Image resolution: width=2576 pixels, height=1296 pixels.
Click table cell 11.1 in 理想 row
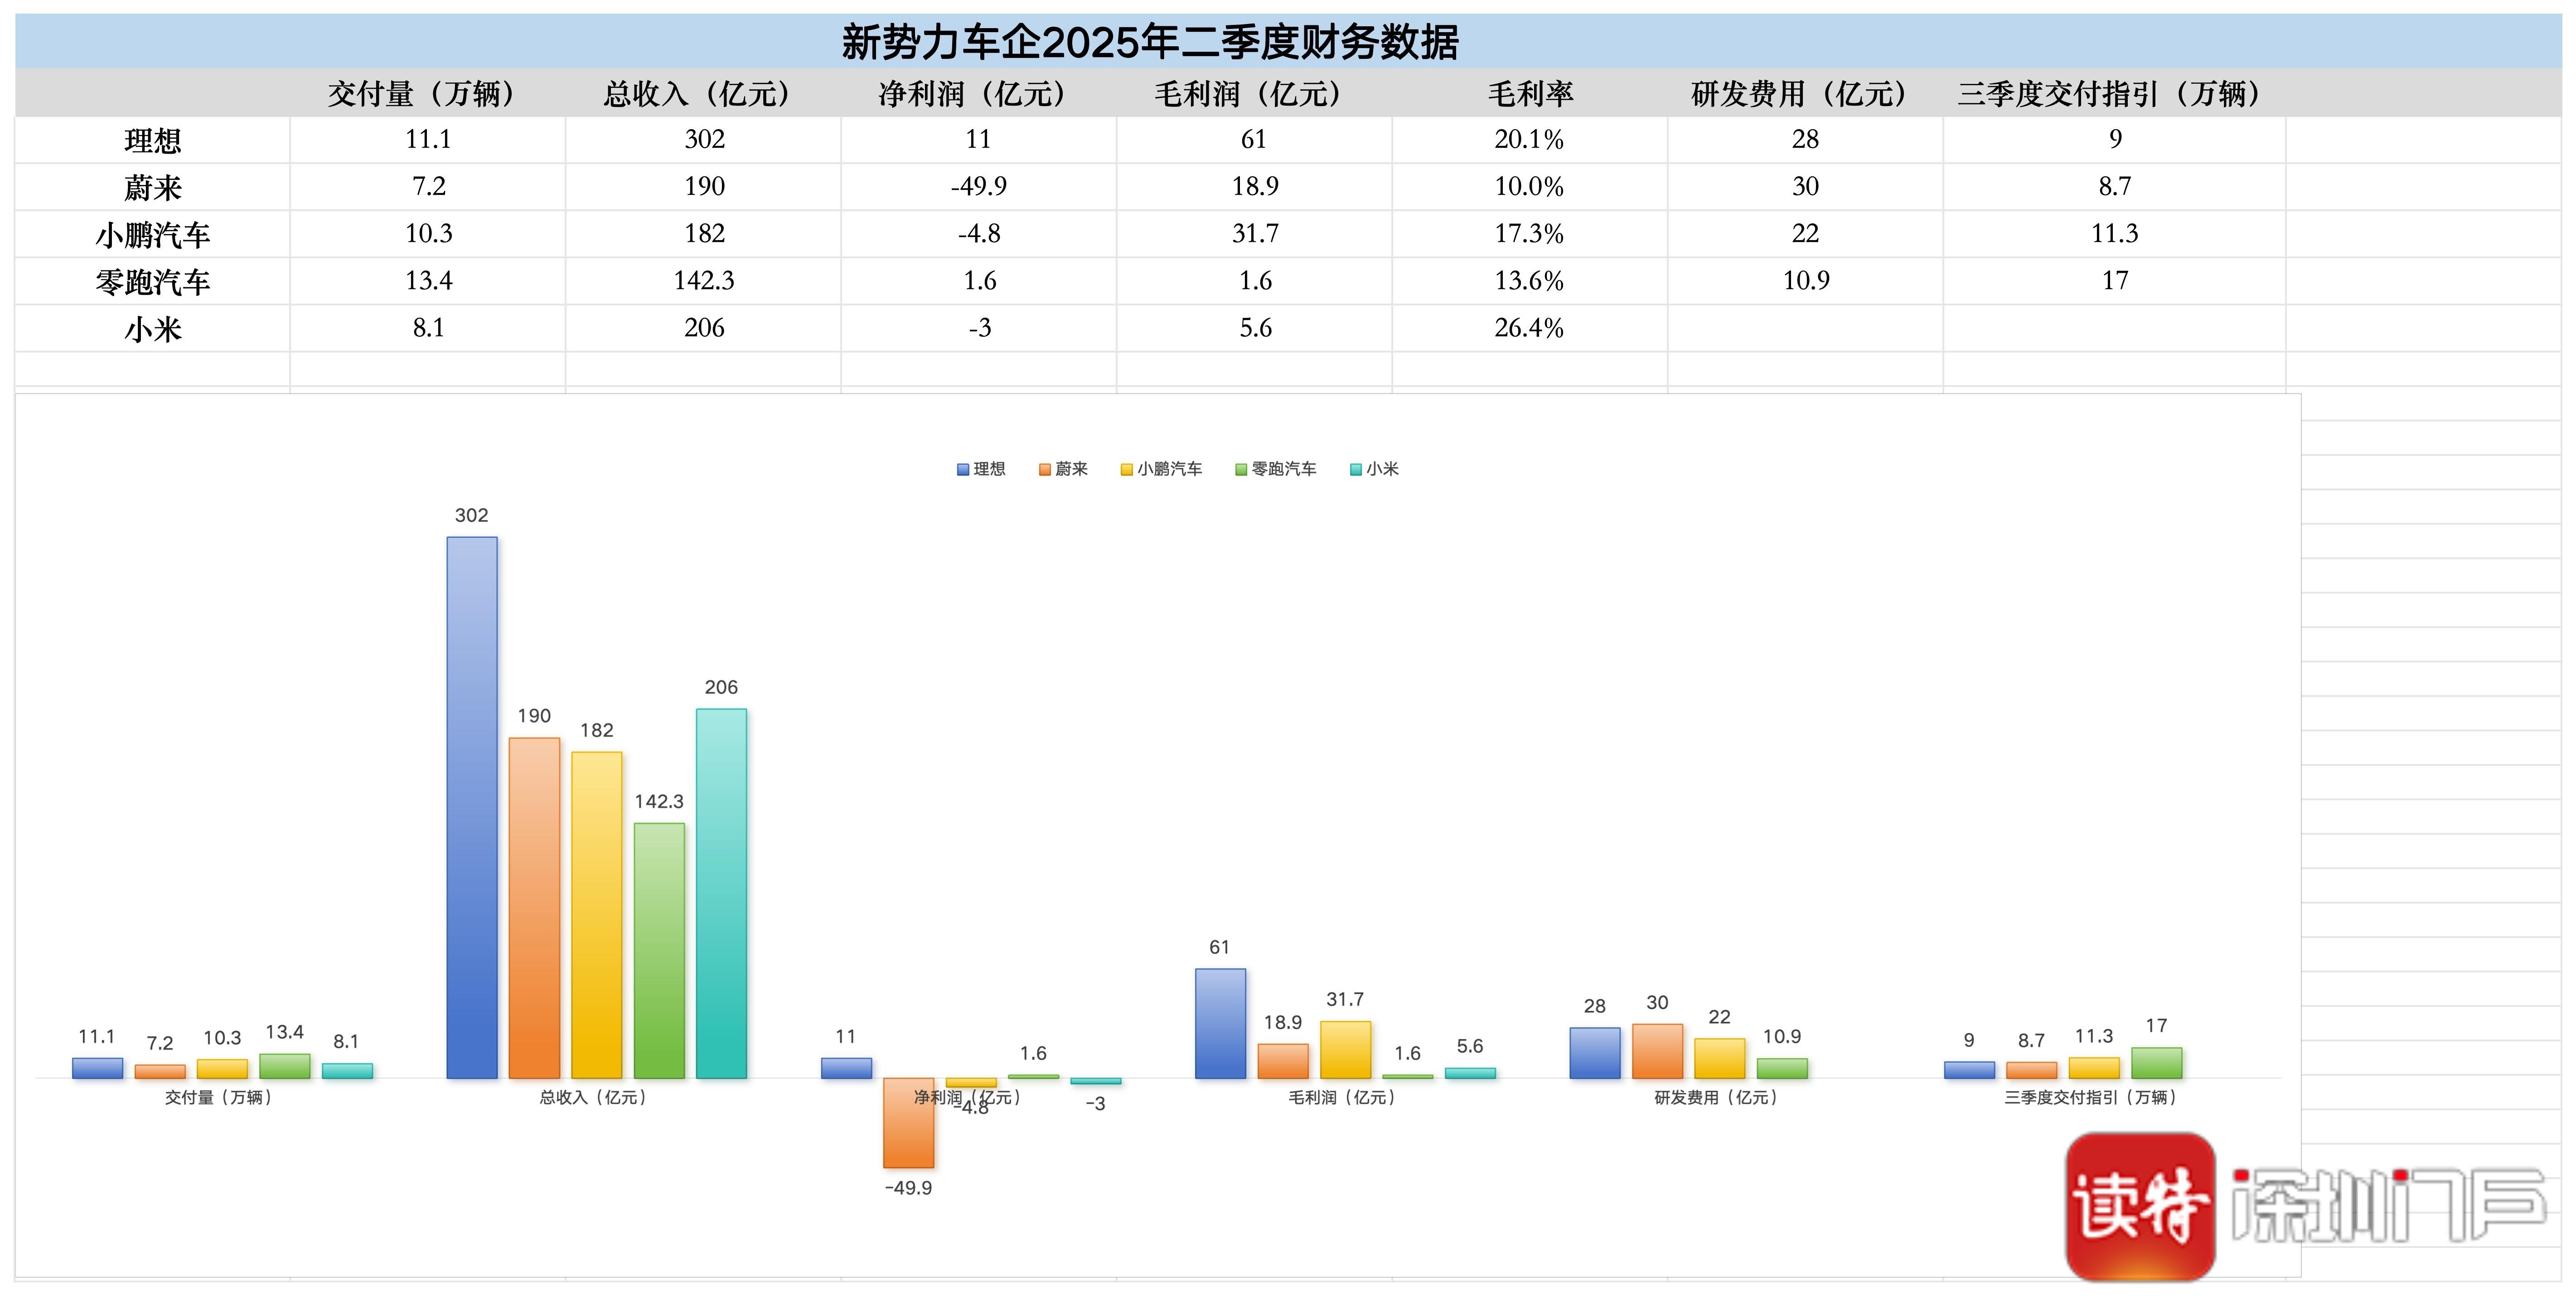pos(428,140)
